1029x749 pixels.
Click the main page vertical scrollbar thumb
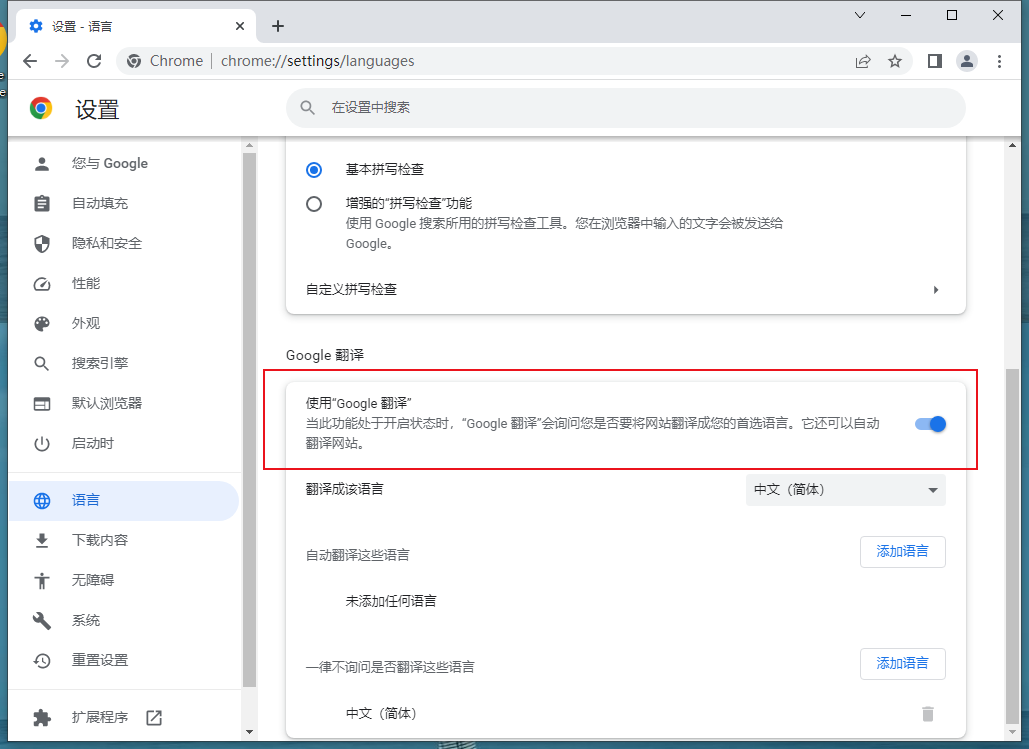1013,546
